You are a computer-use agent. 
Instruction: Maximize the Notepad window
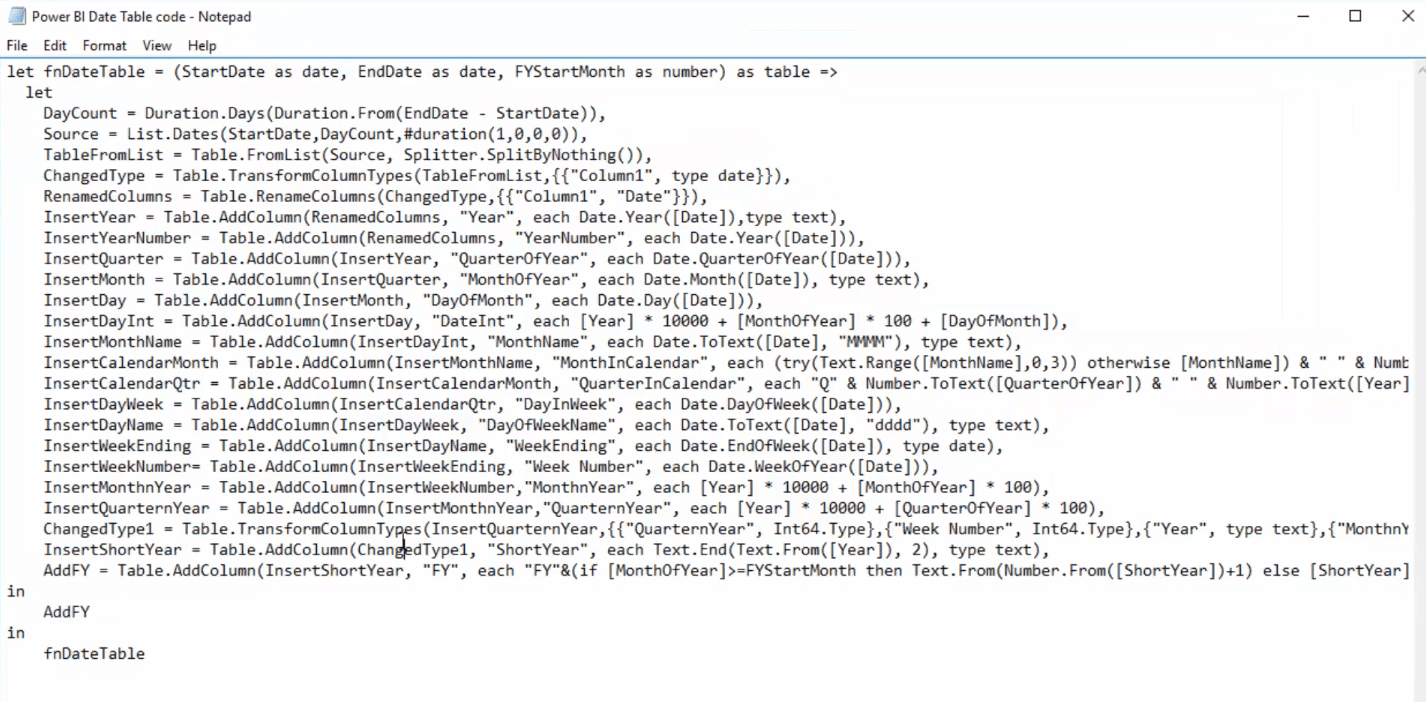pyautogui.click(x=1355, y=16)
